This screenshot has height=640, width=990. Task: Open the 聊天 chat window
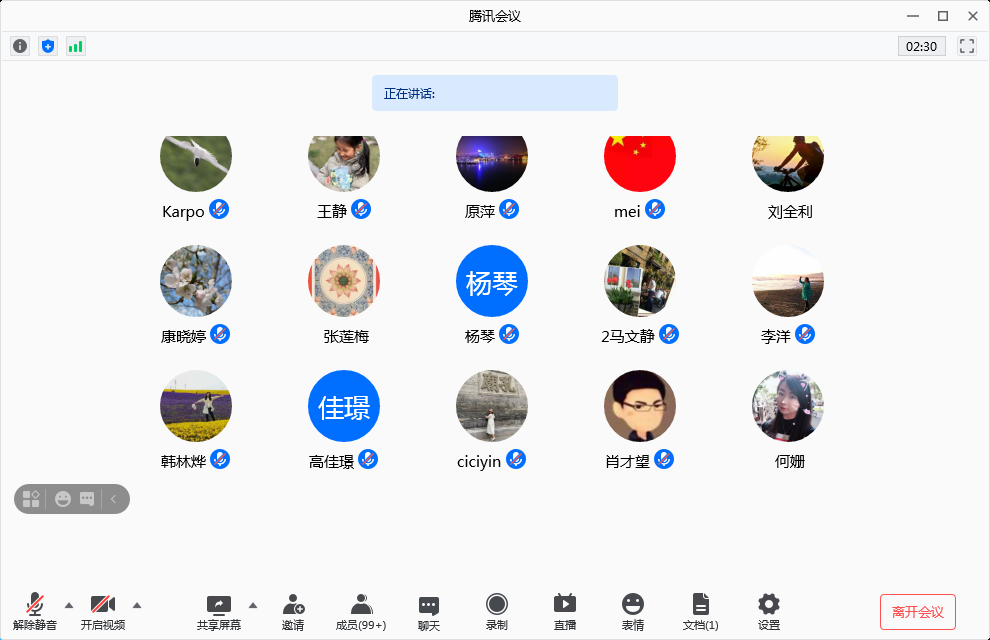point(429,611)
